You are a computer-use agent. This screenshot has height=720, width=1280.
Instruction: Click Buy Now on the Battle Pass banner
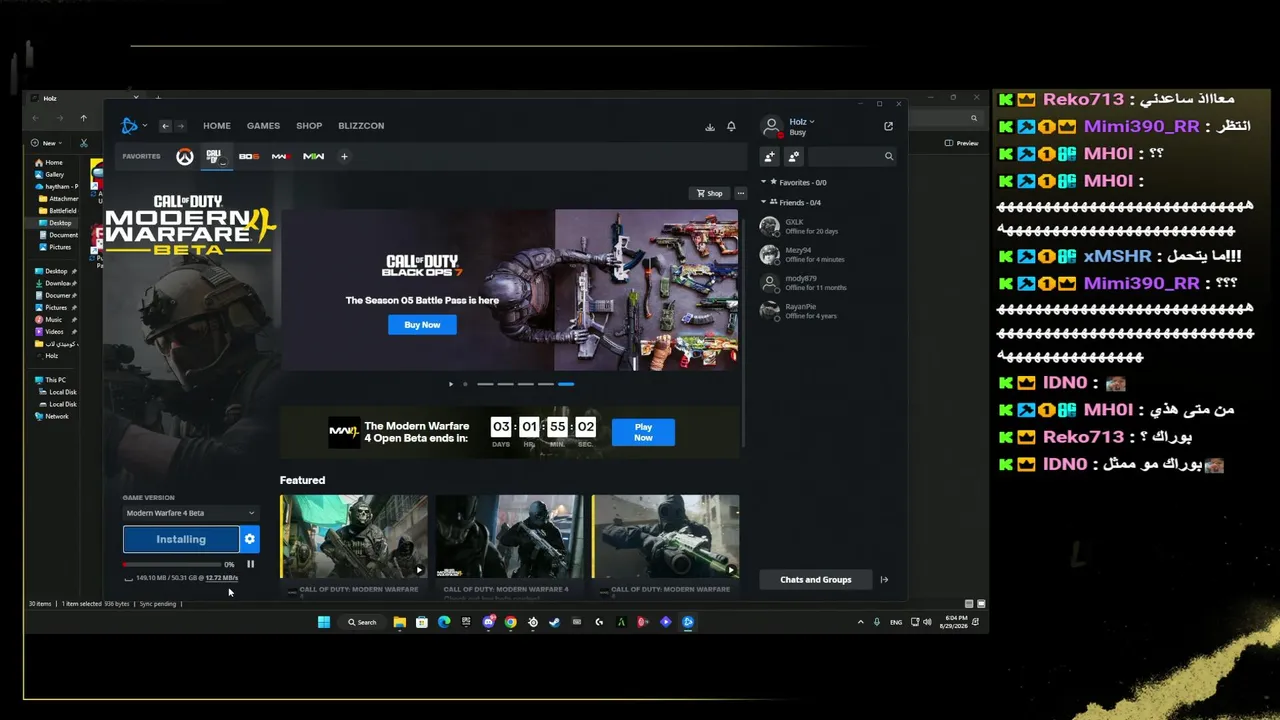(x=422, y=325)
